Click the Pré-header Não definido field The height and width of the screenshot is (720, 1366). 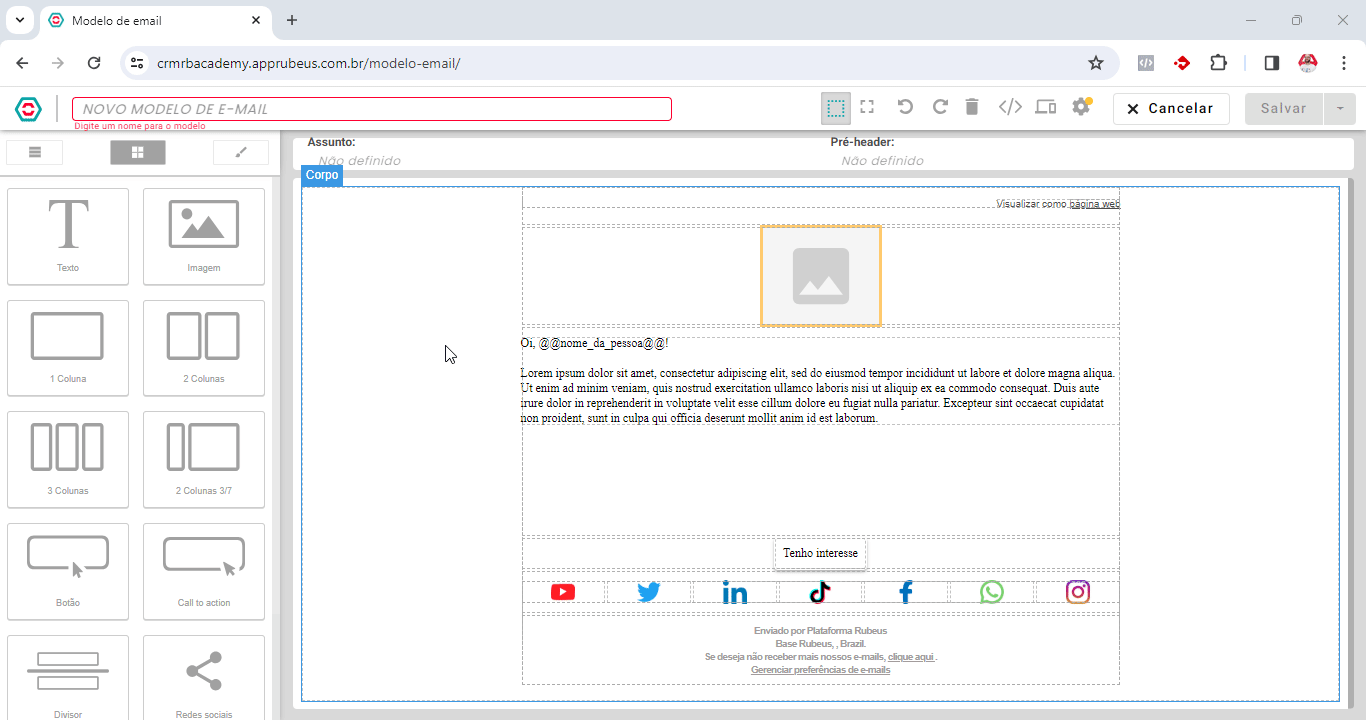[882, 161]
